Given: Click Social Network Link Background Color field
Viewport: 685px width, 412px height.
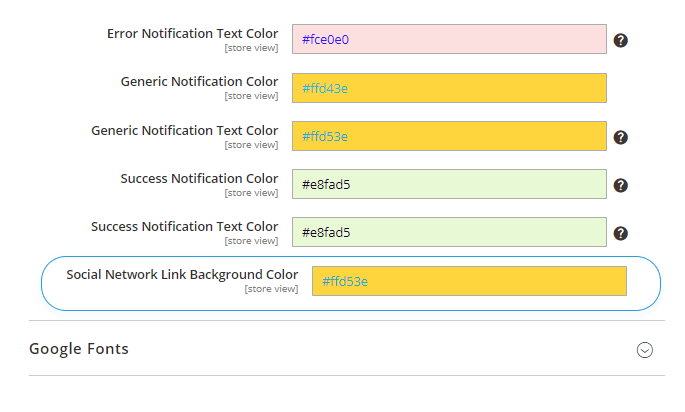Looking at the screenshot, I should pos(469,281).
